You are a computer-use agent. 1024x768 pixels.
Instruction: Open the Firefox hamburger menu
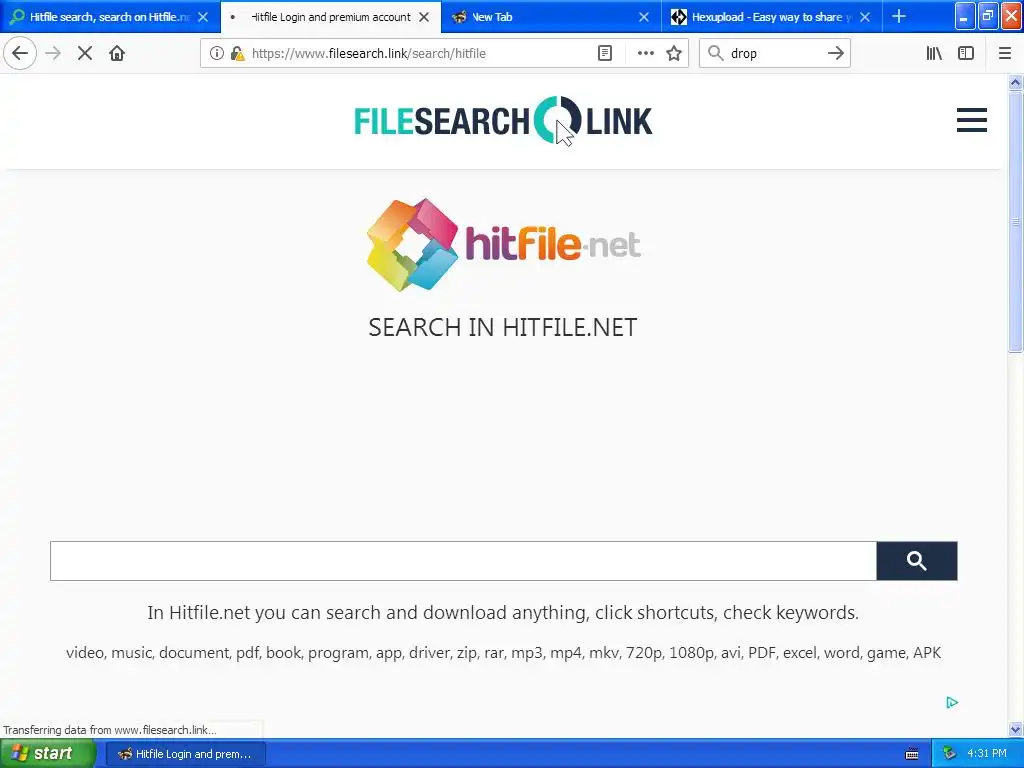pyautogui.click(x=1005, y=54)
